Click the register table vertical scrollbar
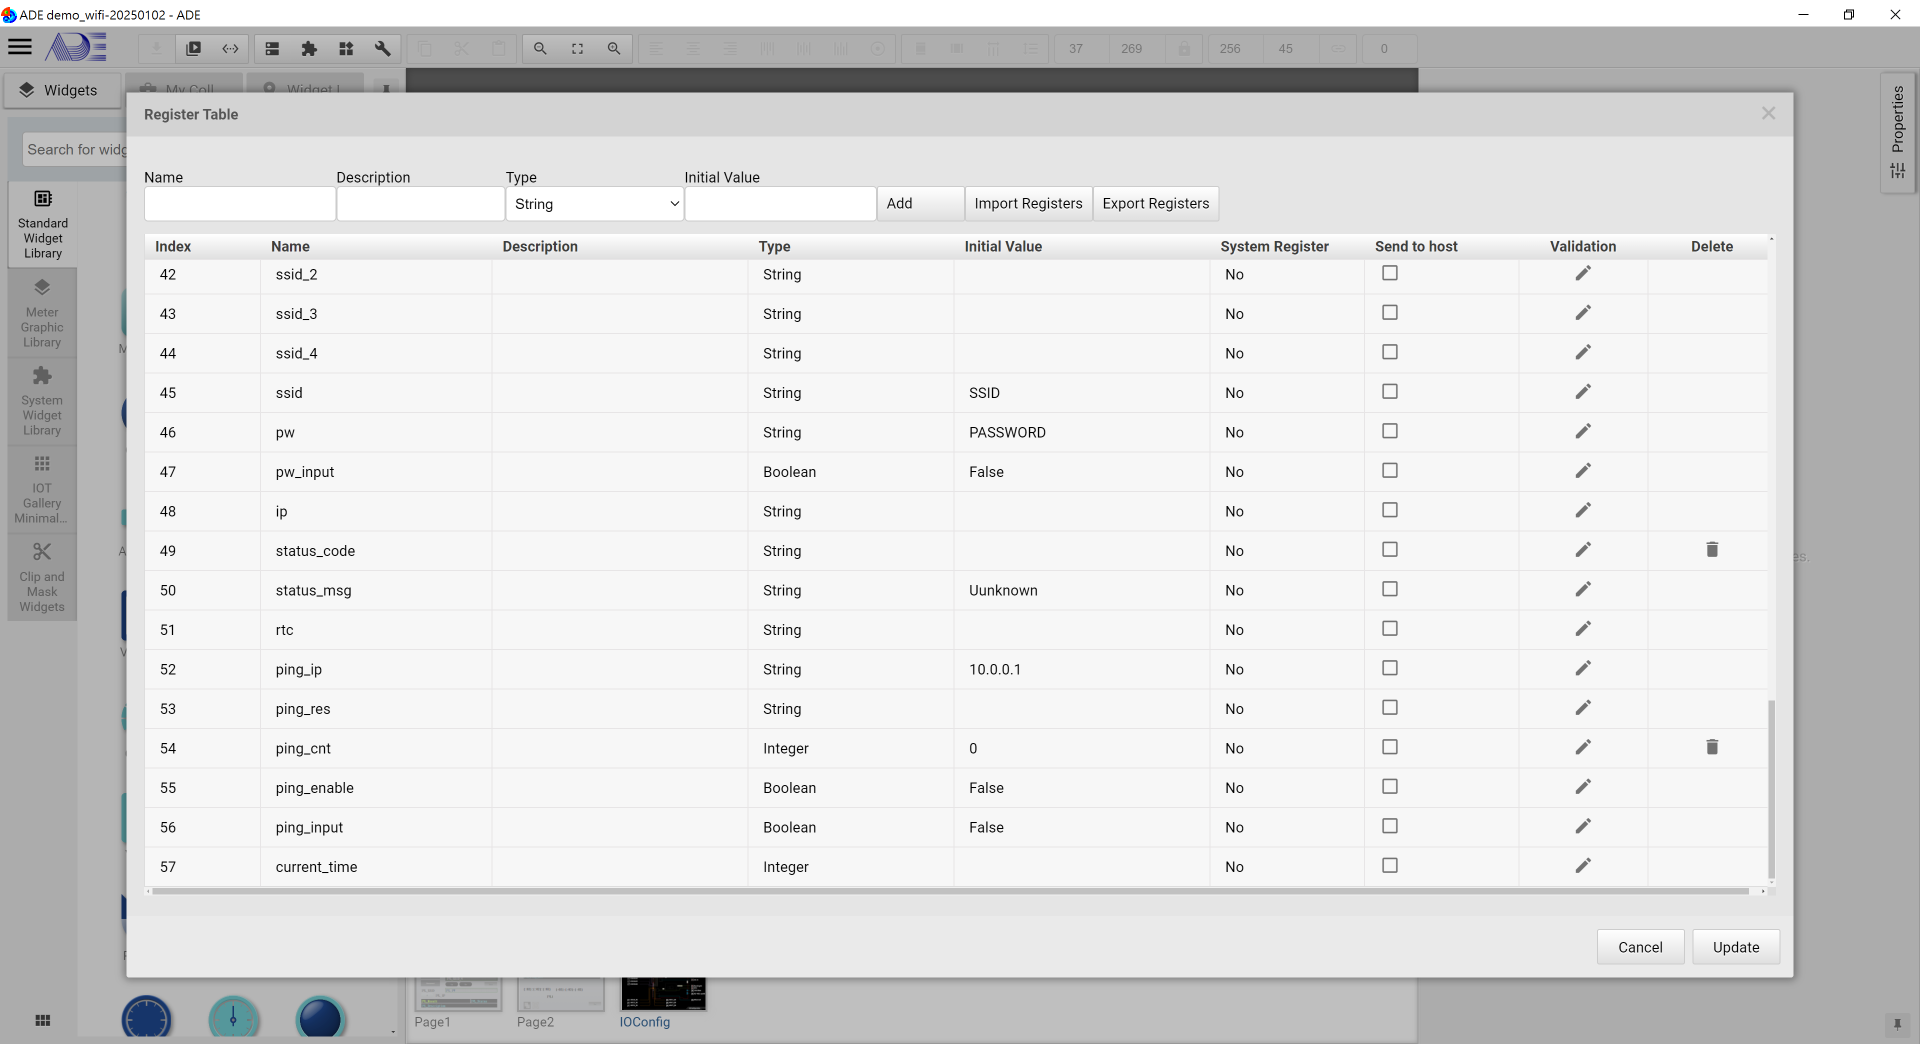1920x1044 pixels. pos(1771,790)
